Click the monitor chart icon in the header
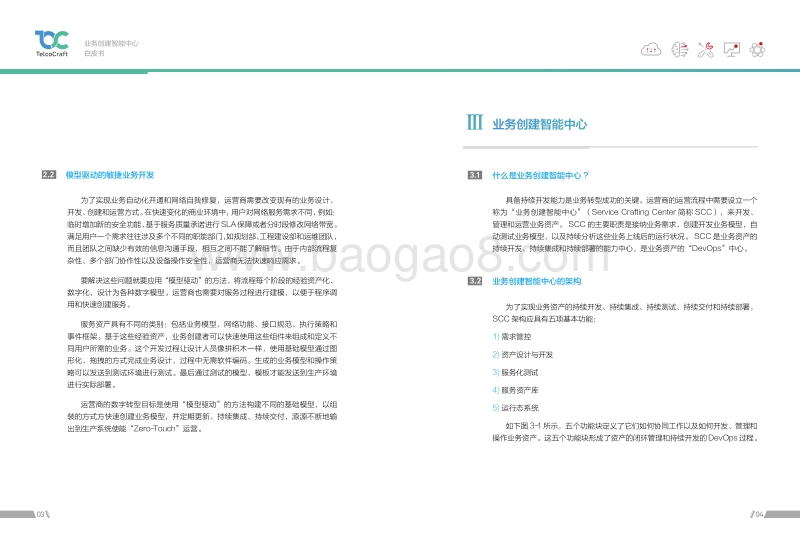The width and height of the screenshot is (800, 543). coord(732,50)
